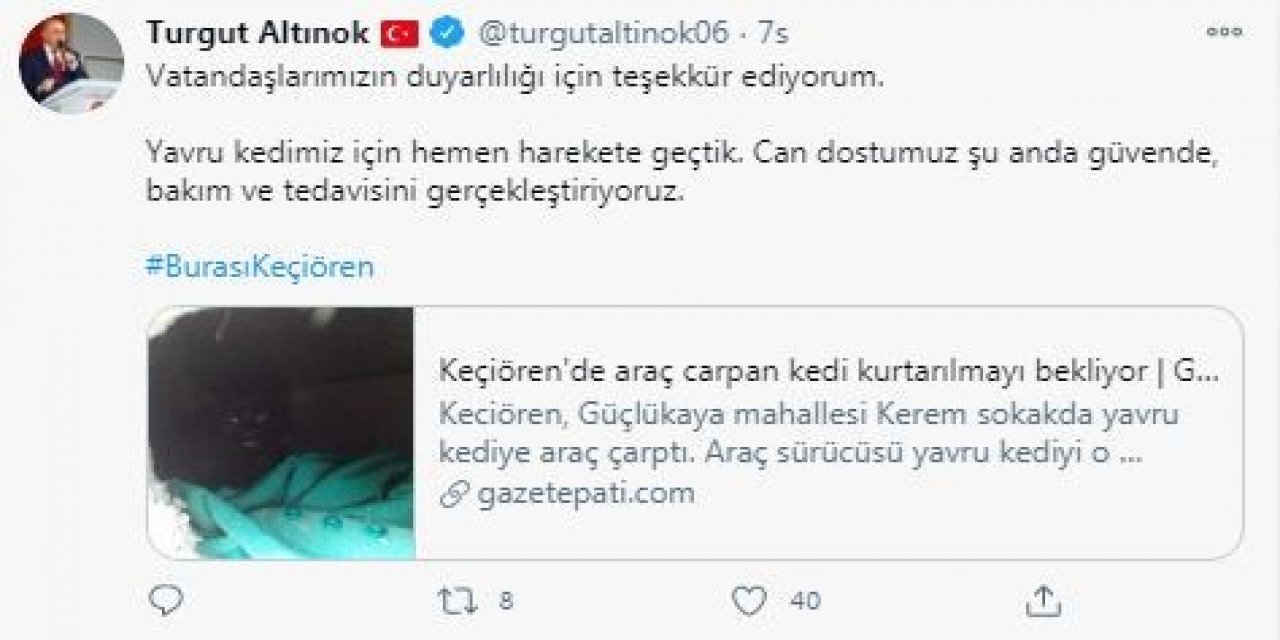Viewport: 1280px width, 640px height.
Task: Open the three-dot more options menu
Action: tap(1225, 33)
